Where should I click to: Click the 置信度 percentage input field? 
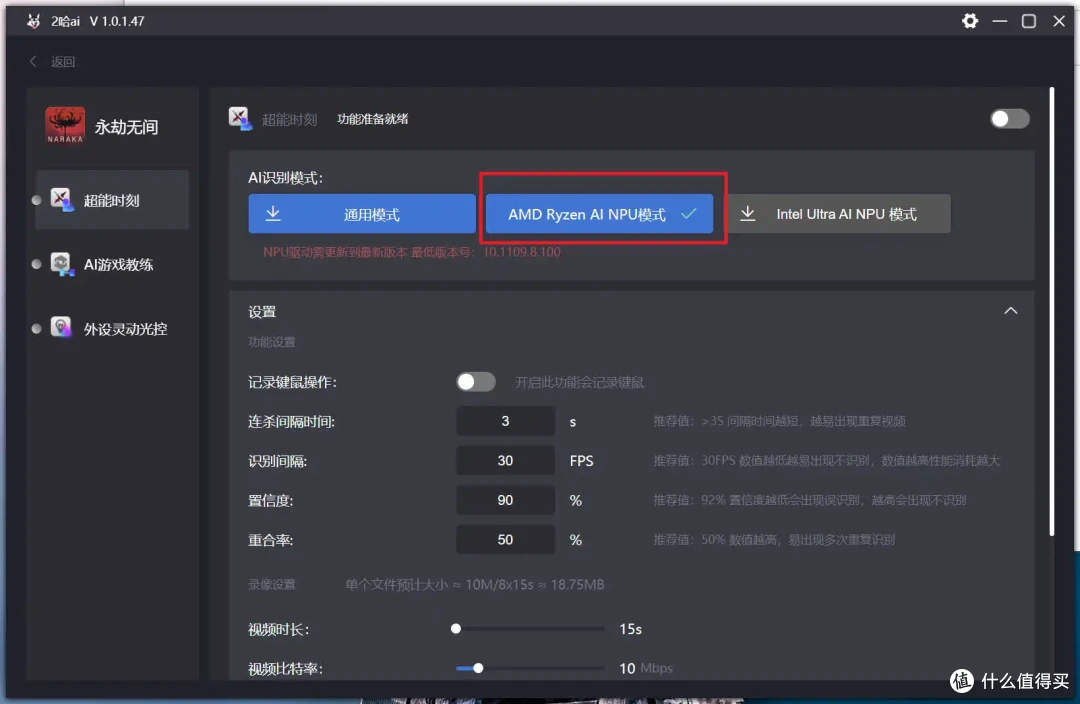(x=505, y=500)
